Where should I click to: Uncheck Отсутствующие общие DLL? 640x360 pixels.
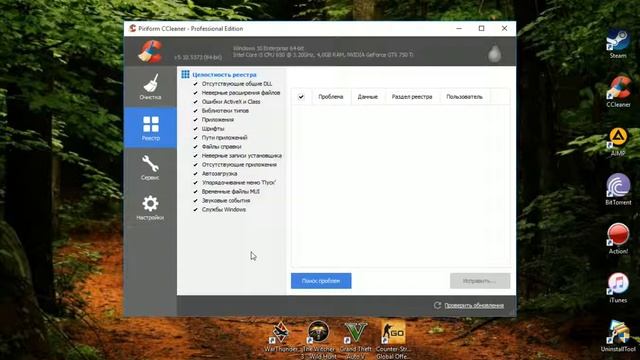(x=196, y=84)
